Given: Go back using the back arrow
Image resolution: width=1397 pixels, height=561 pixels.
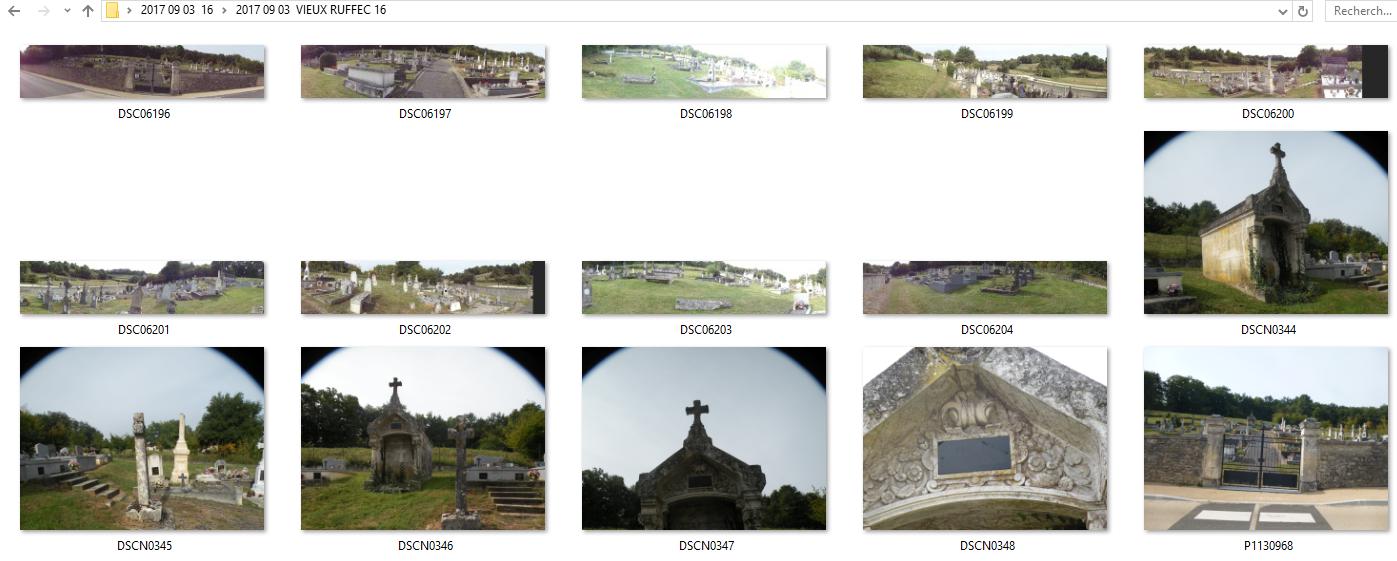Looking at the screenshot, I should pyautogui.click(x=14, y=11).
